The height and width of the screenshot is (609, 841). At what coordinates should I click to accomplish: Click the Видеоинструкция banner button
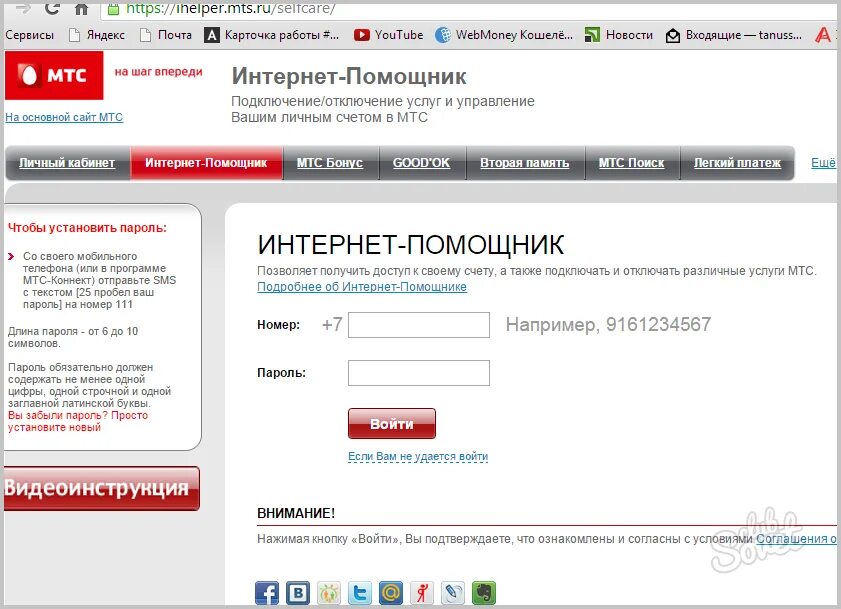(101, 488)
